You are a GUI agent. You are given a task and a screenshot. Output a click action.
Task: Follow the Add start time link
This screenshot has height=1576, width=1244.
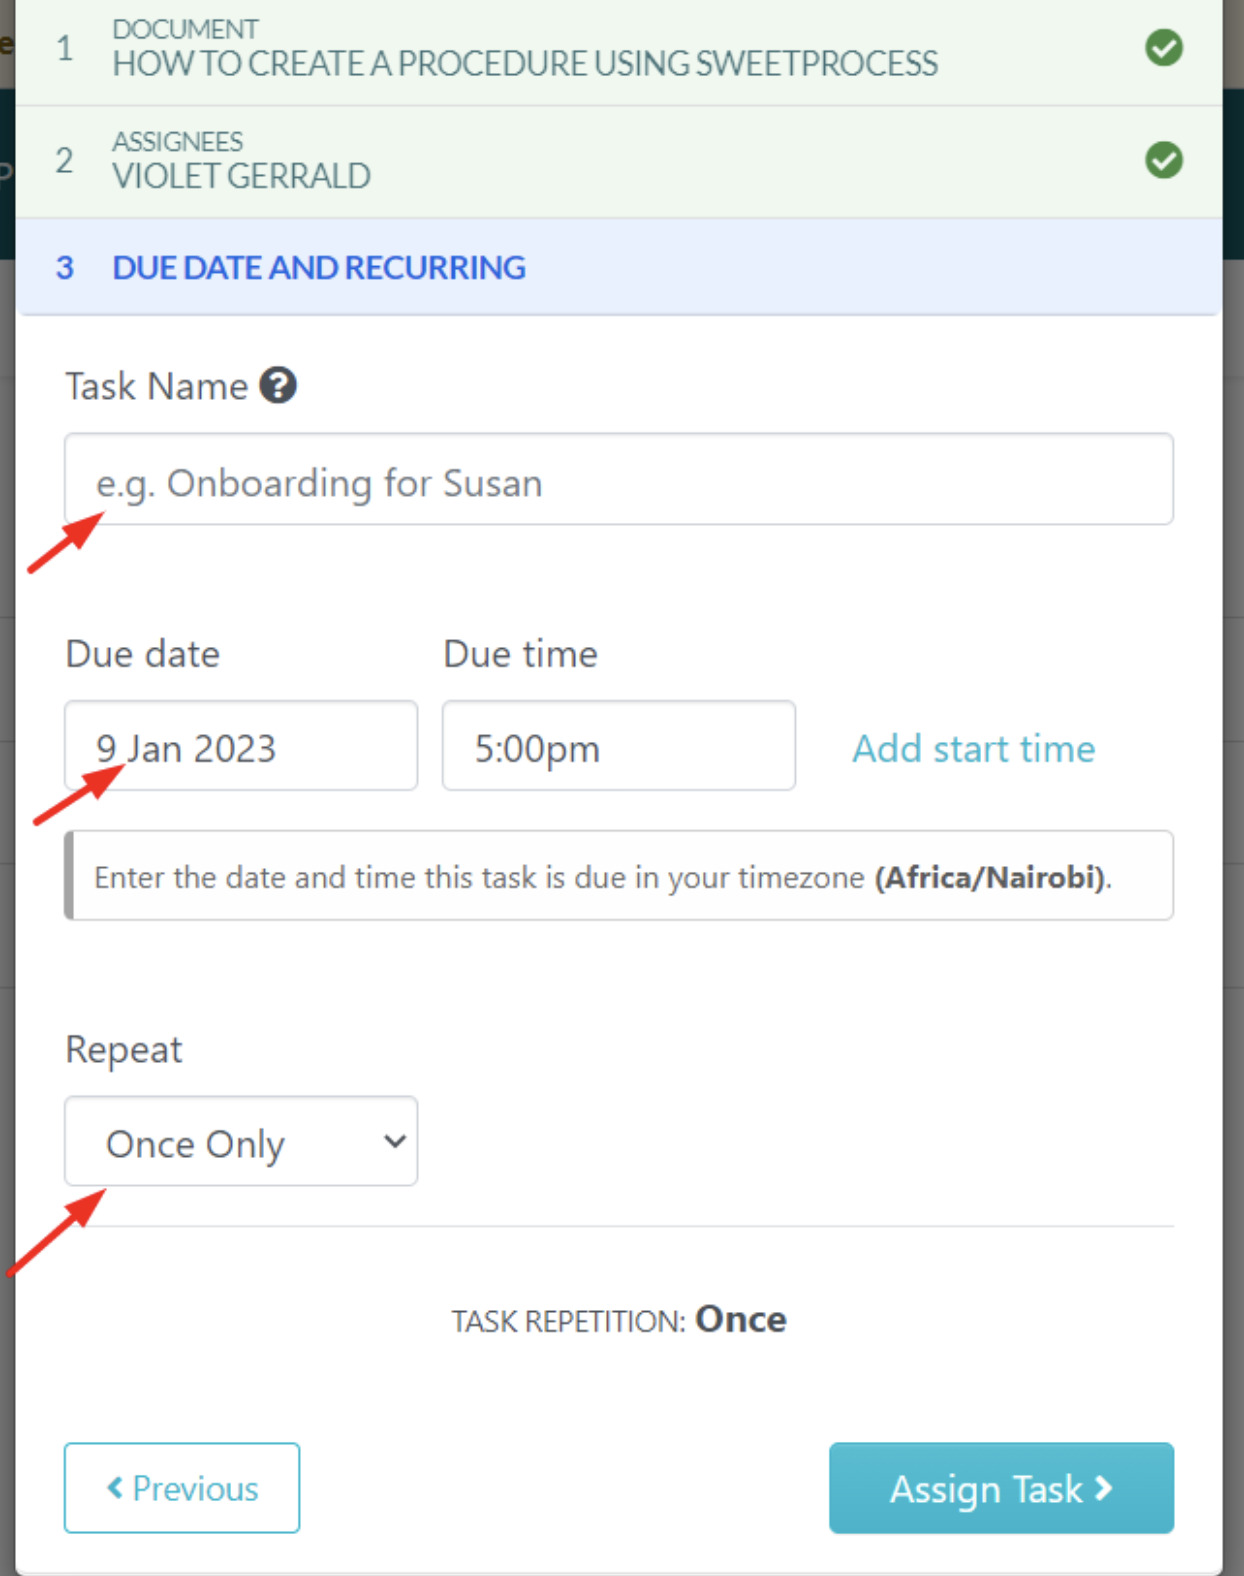point(973,749)
